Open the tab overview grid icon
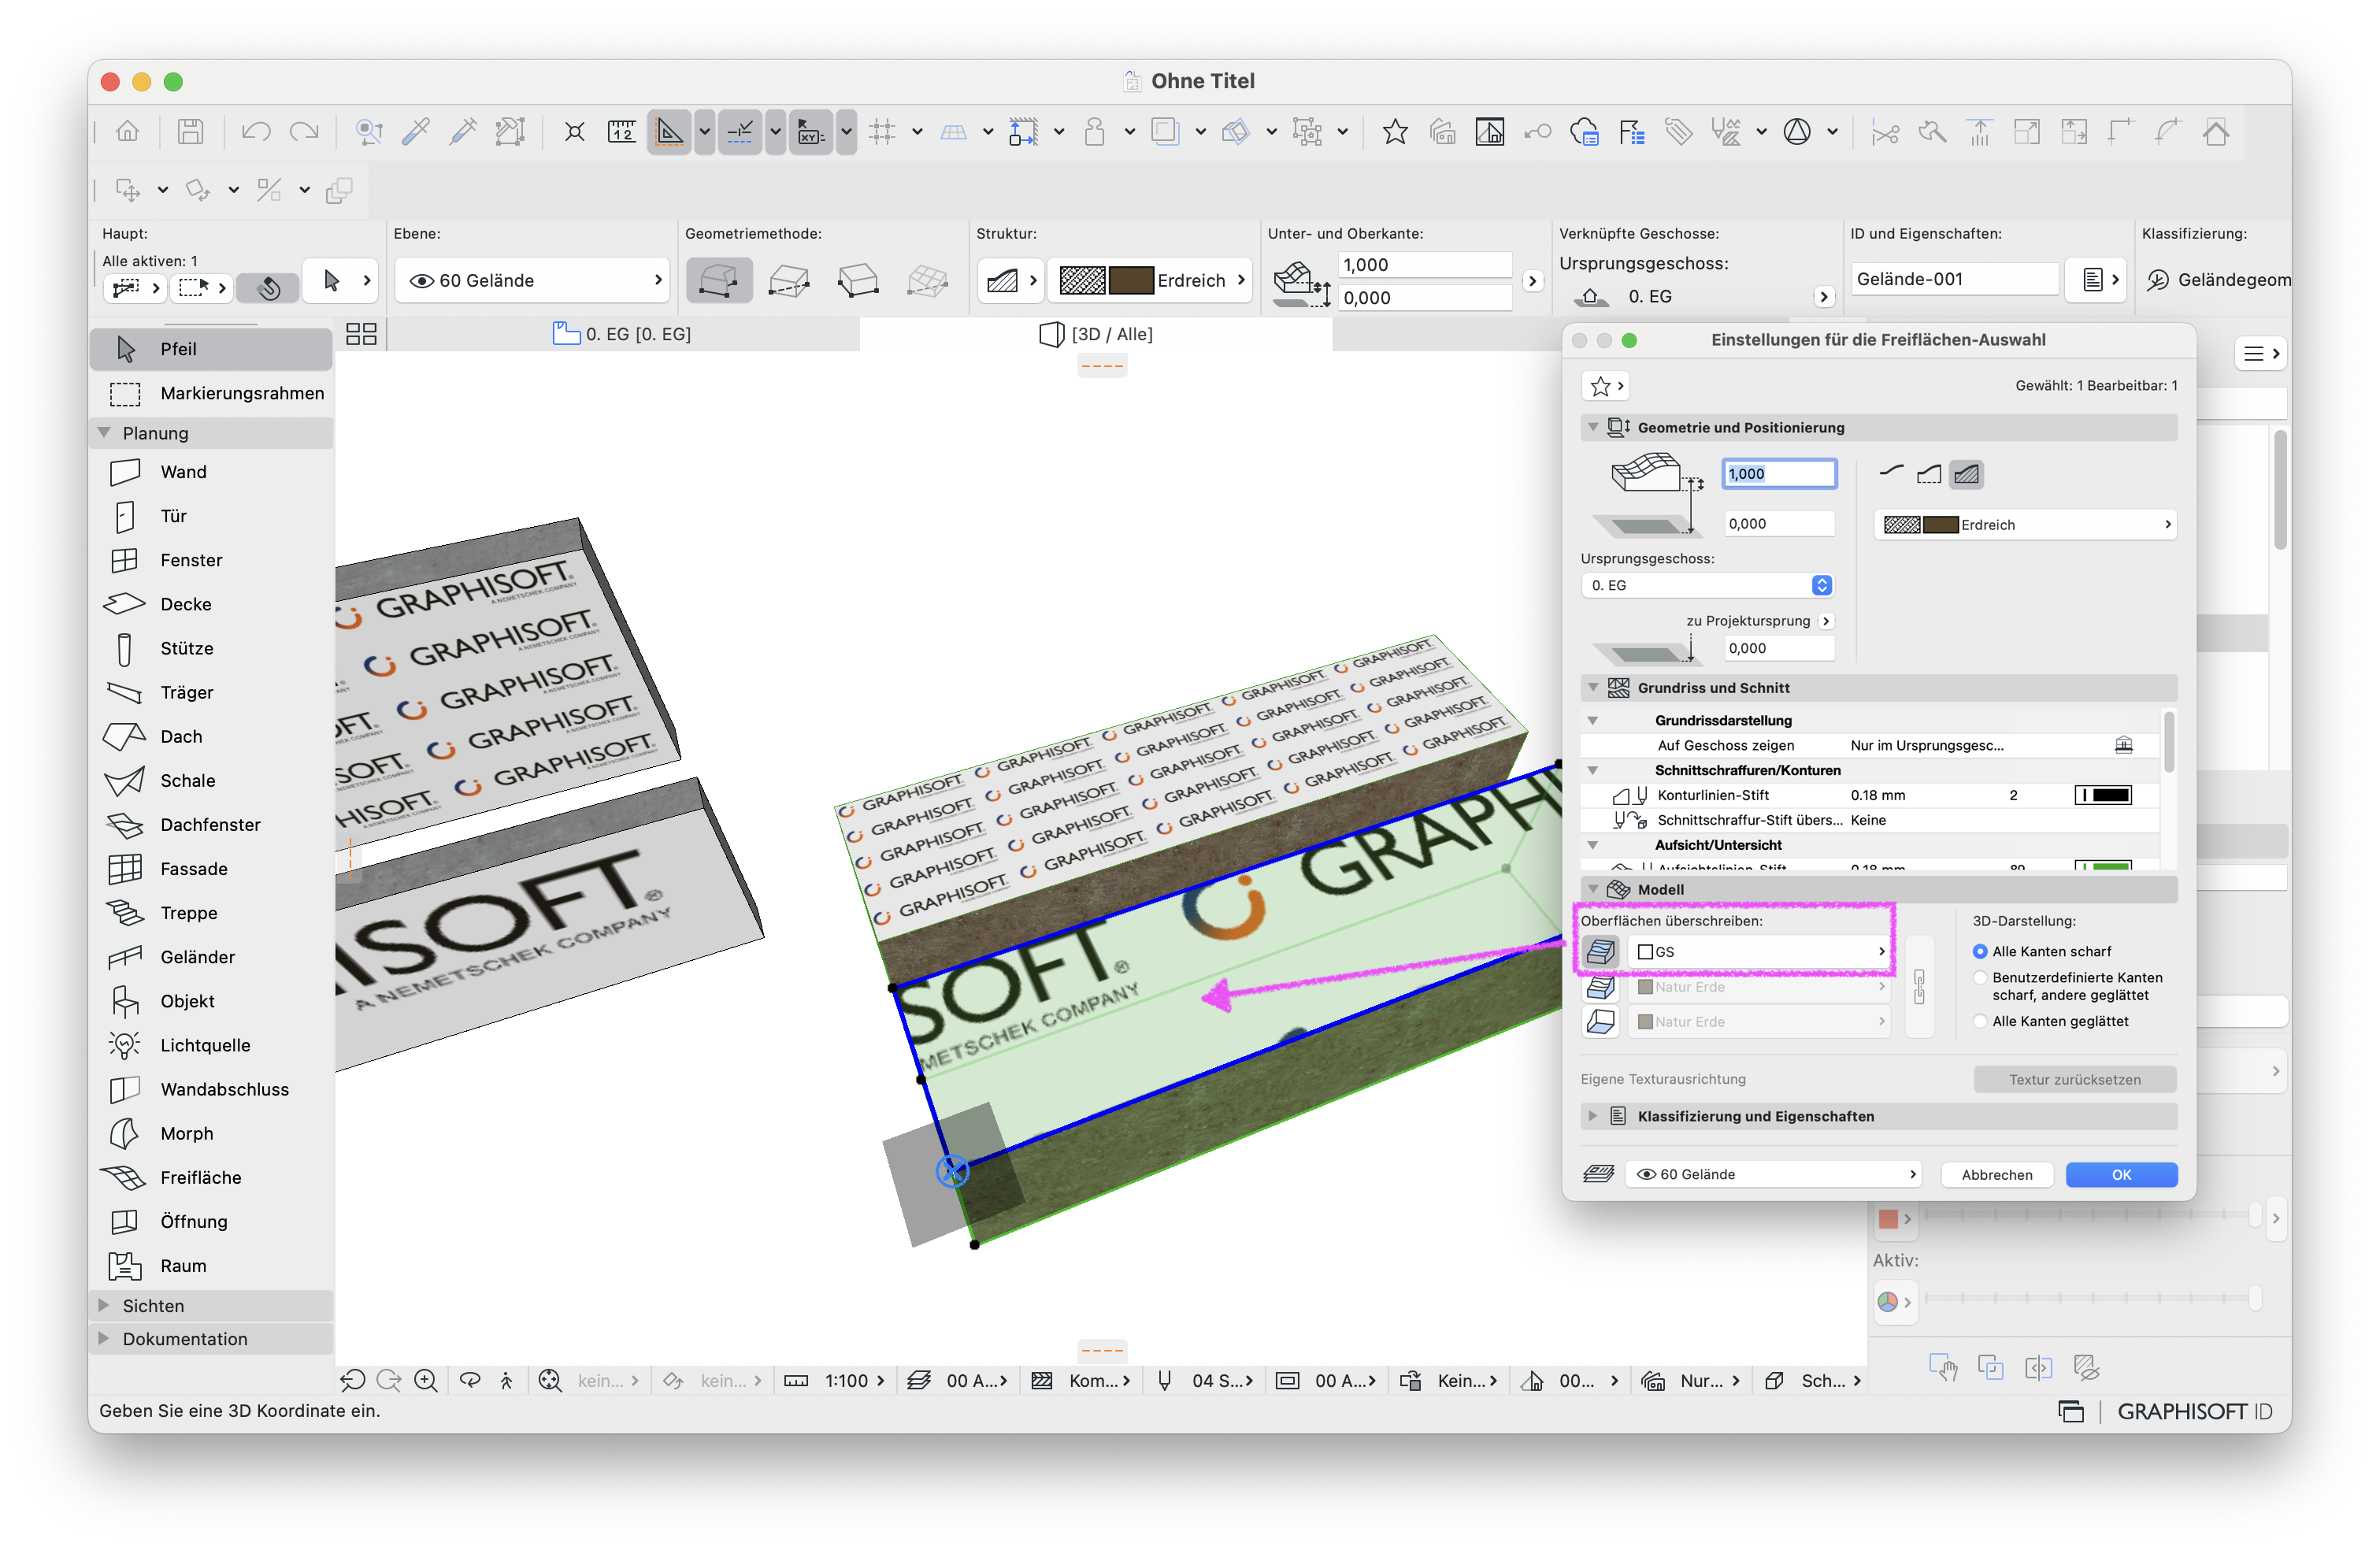This screenshot has height=1550, width=2380. (361, 334)
